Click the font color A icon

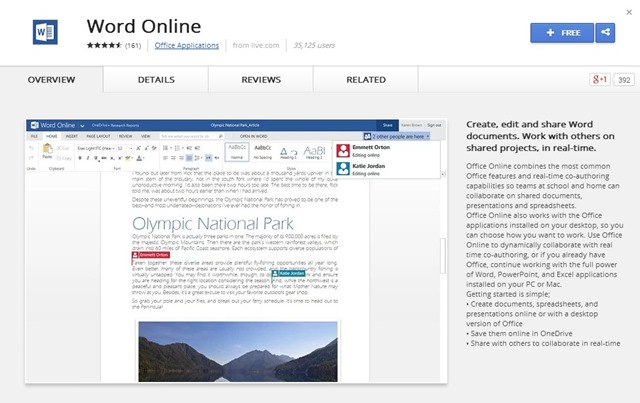tap(139, 158)
